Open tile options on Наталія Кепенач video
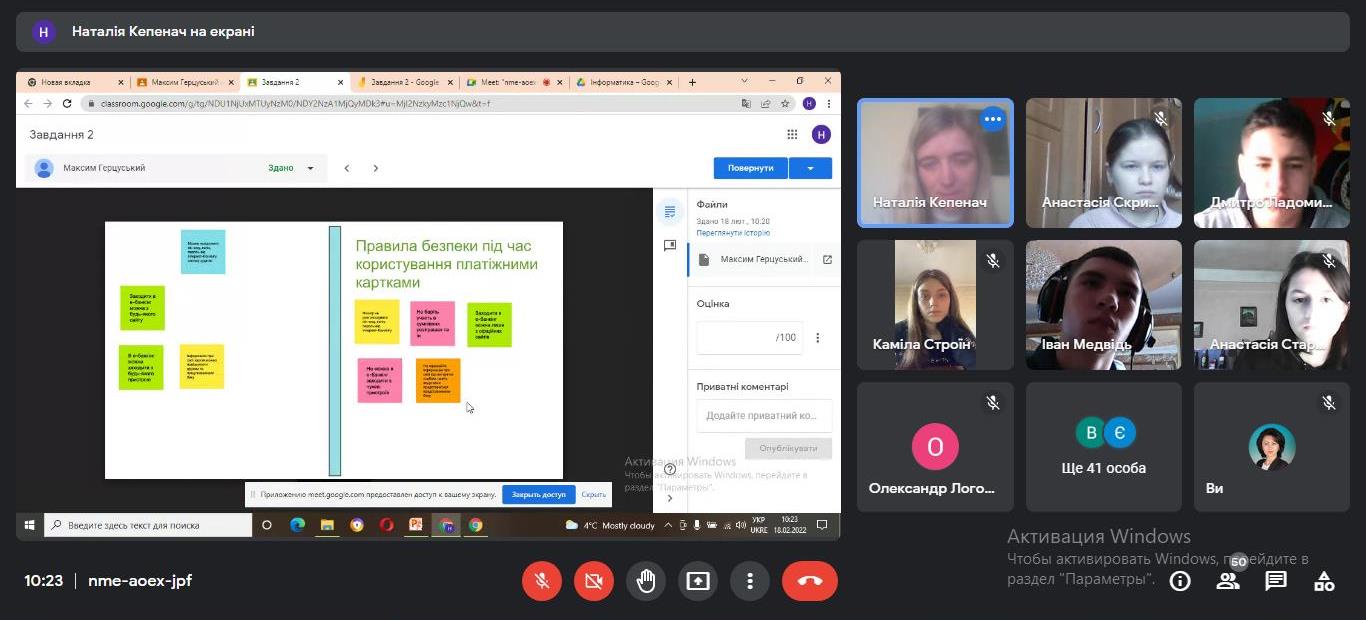 [992, 119]
